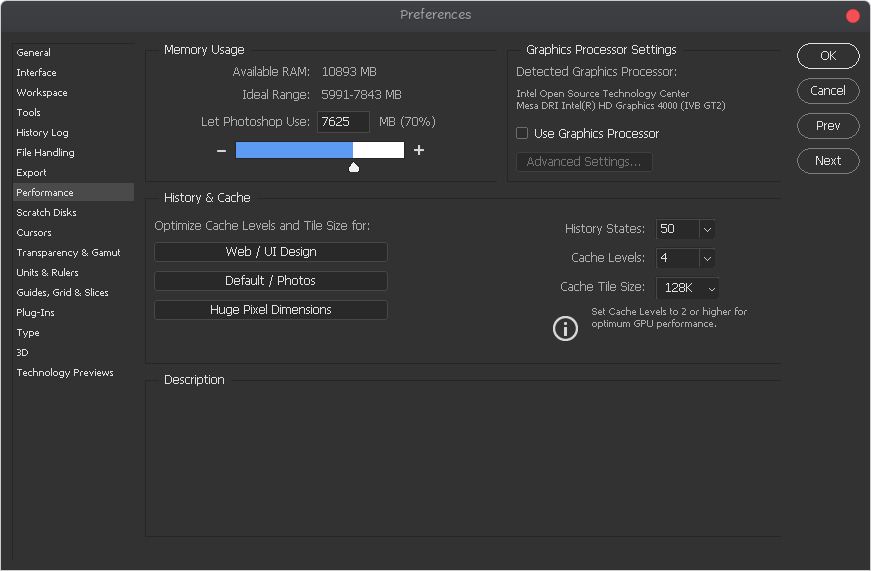Open 3D preferences section
871x571 pixels.
(x=73, y=352)
